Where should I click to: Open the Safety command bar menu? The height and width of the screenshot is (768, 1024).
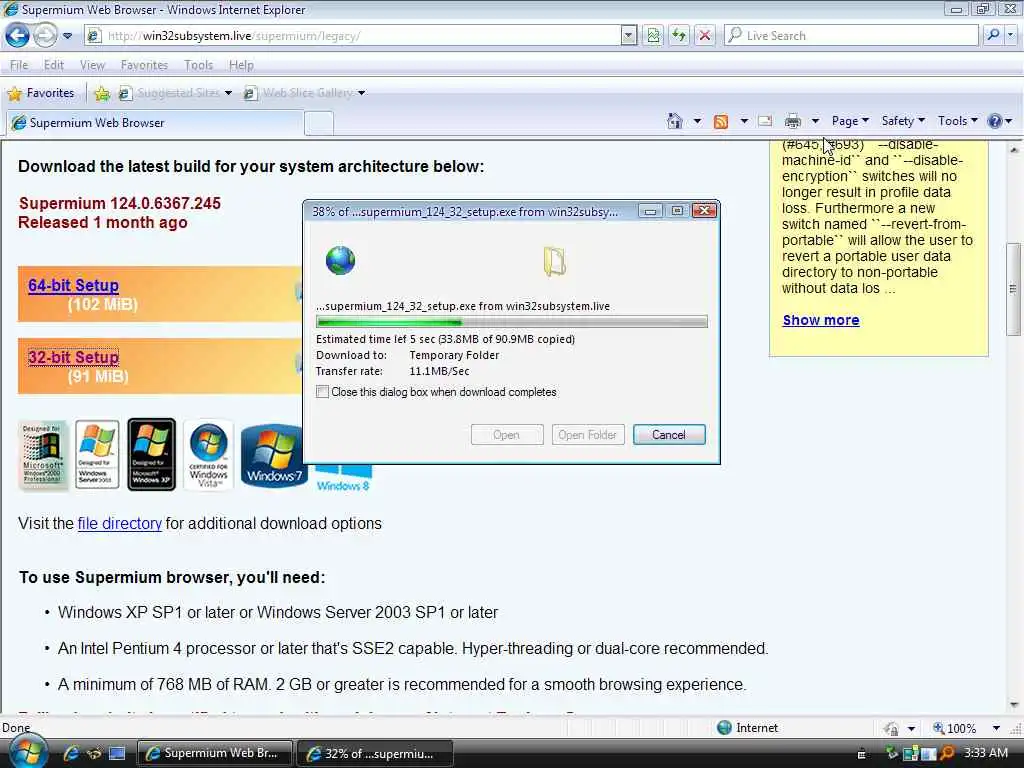click(903, 121)
